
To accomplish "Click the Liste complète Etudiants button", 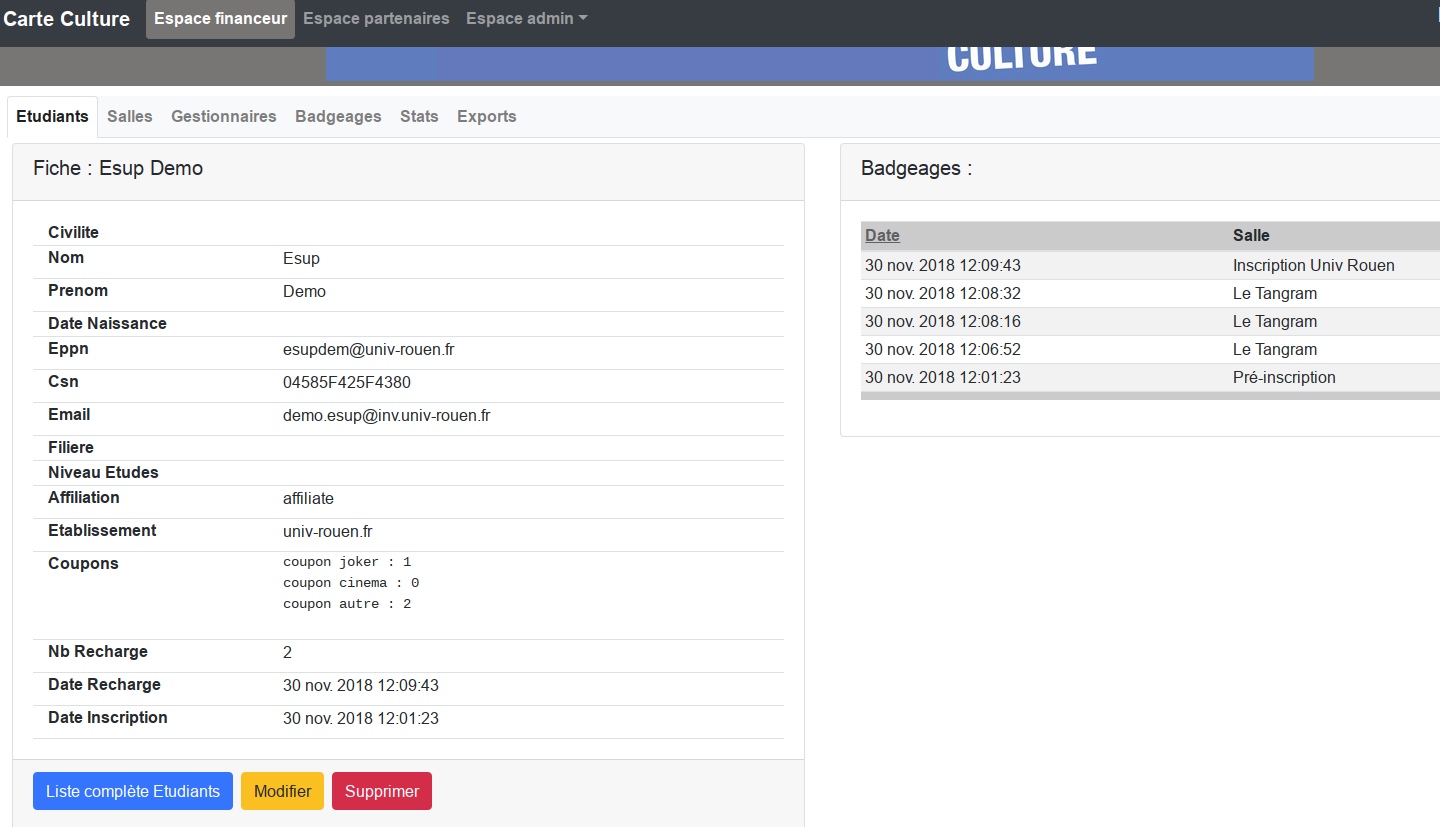I will point(133,791).
